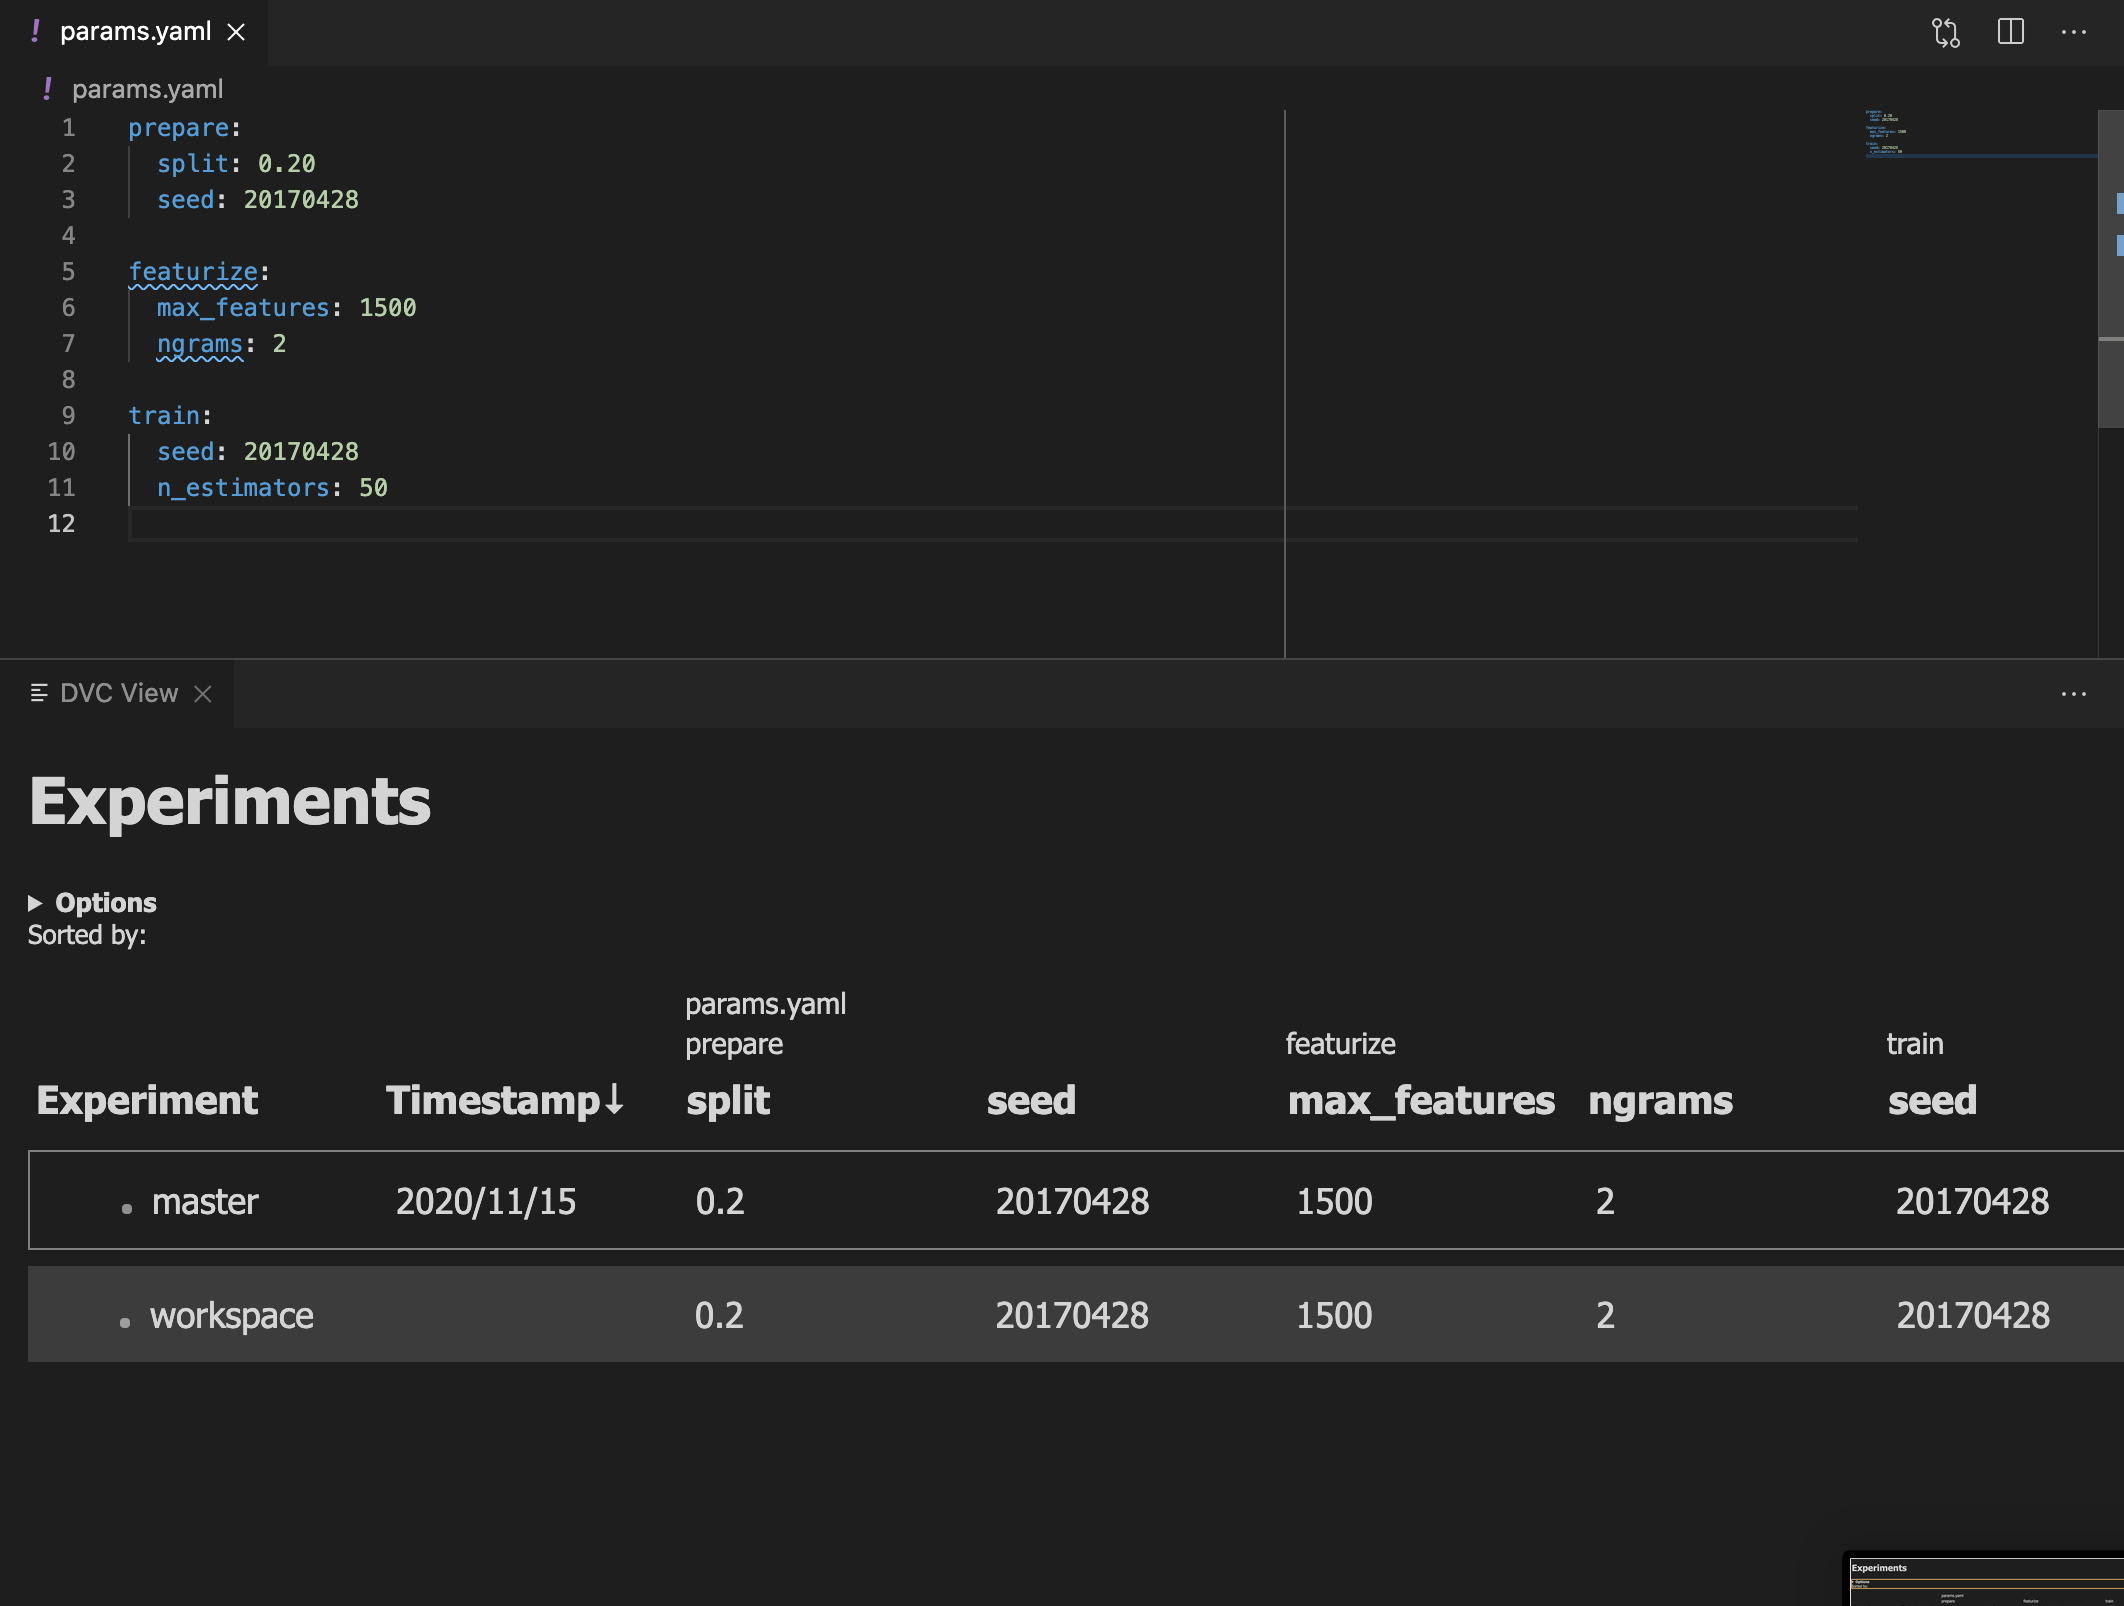Click the warning indicator on params.yaml tab
The image size is (2124, 1606).
(x=36, y=31)
